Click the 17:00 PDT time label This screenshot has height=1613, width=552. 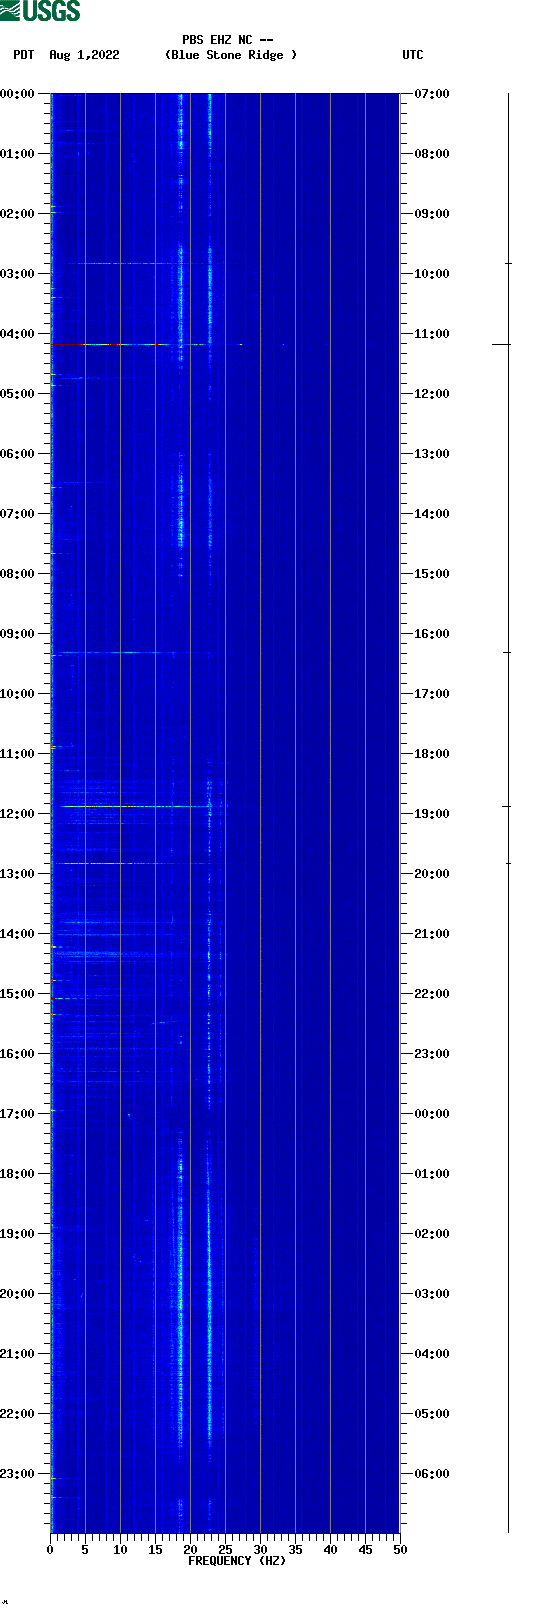[x=18, y=1114]
